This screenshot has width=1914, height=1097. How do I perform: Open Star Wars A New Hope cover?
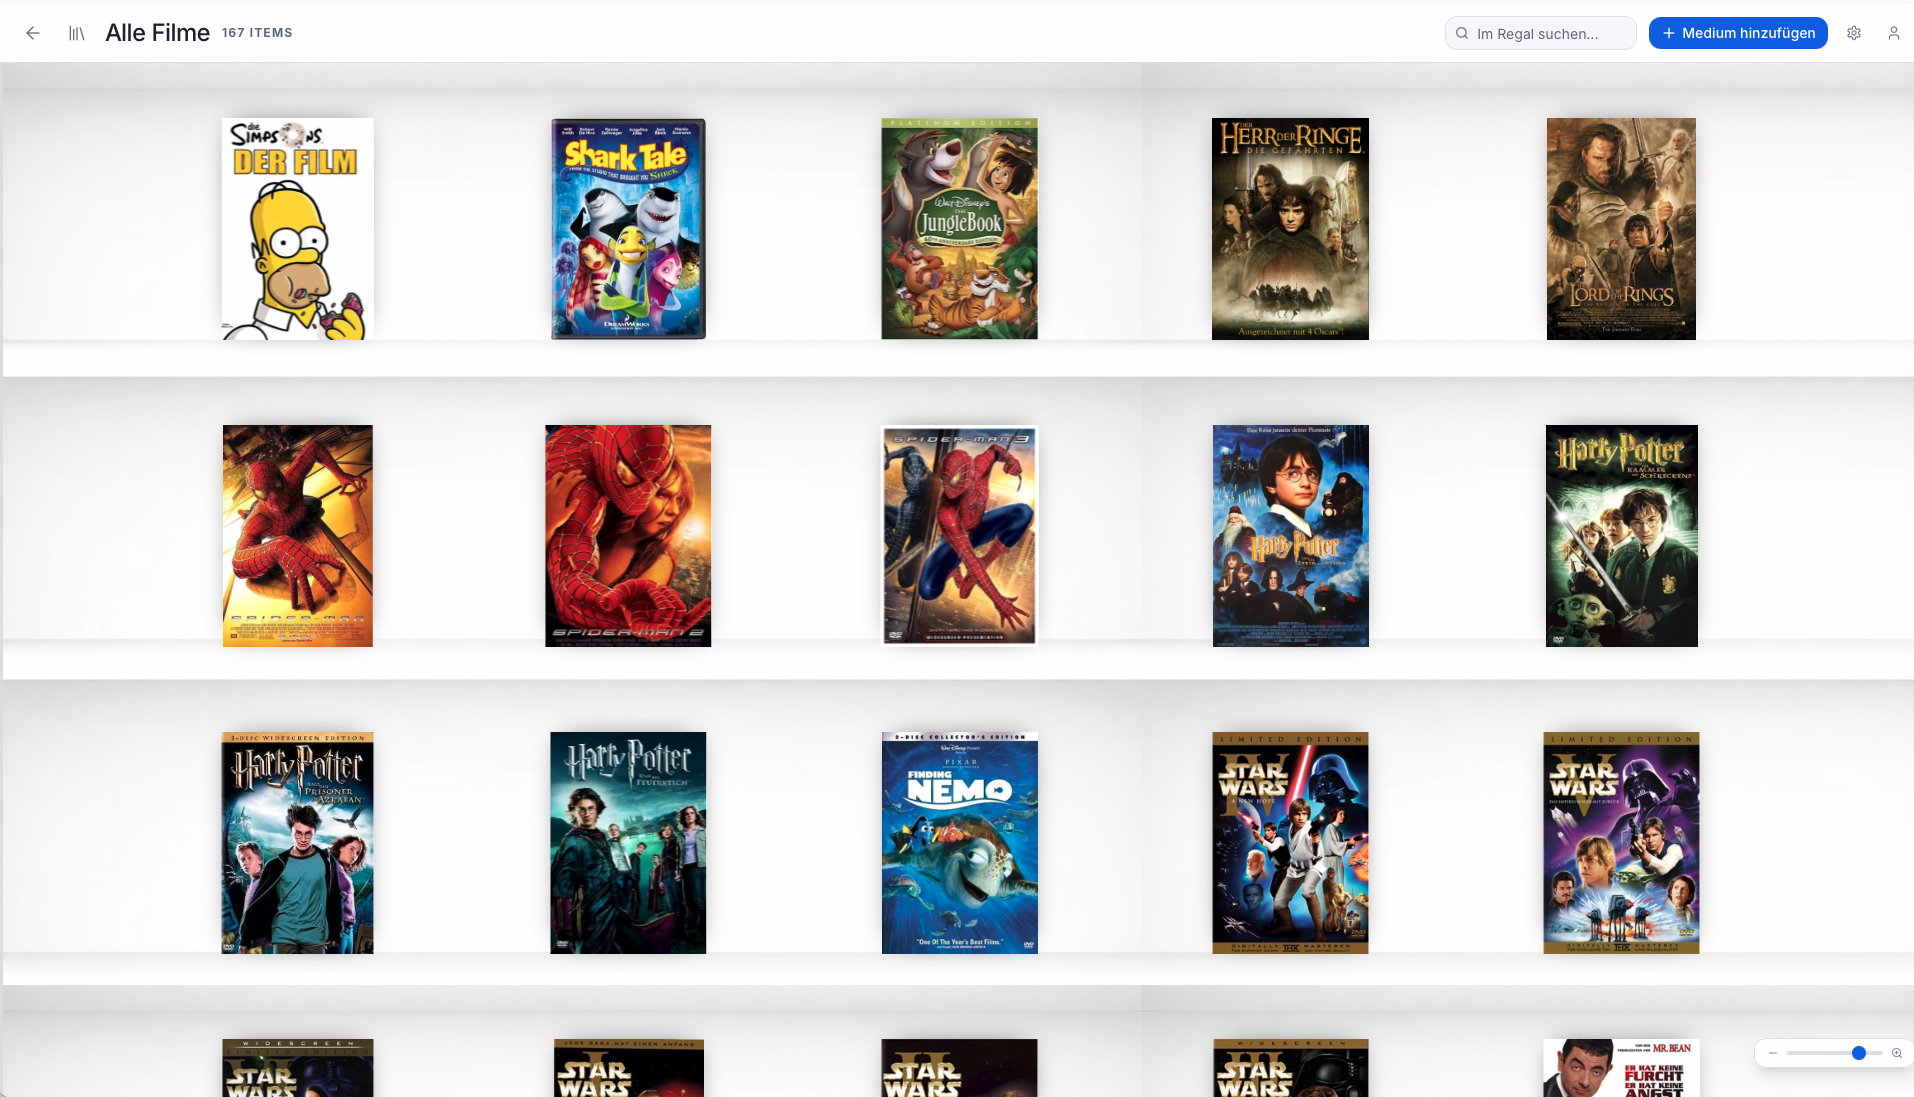(1290, 843)
